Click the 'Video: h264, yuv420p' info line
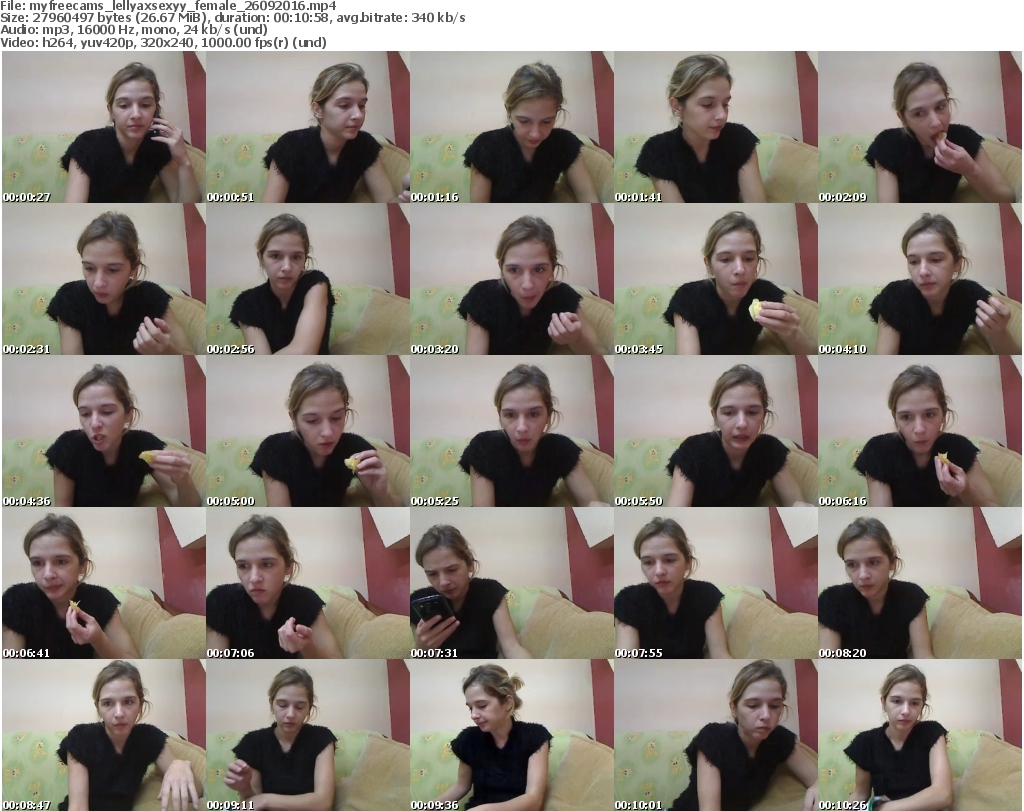Image resolution: width=1024 pixels, height=811 pixels. click(x=163, y=42)
